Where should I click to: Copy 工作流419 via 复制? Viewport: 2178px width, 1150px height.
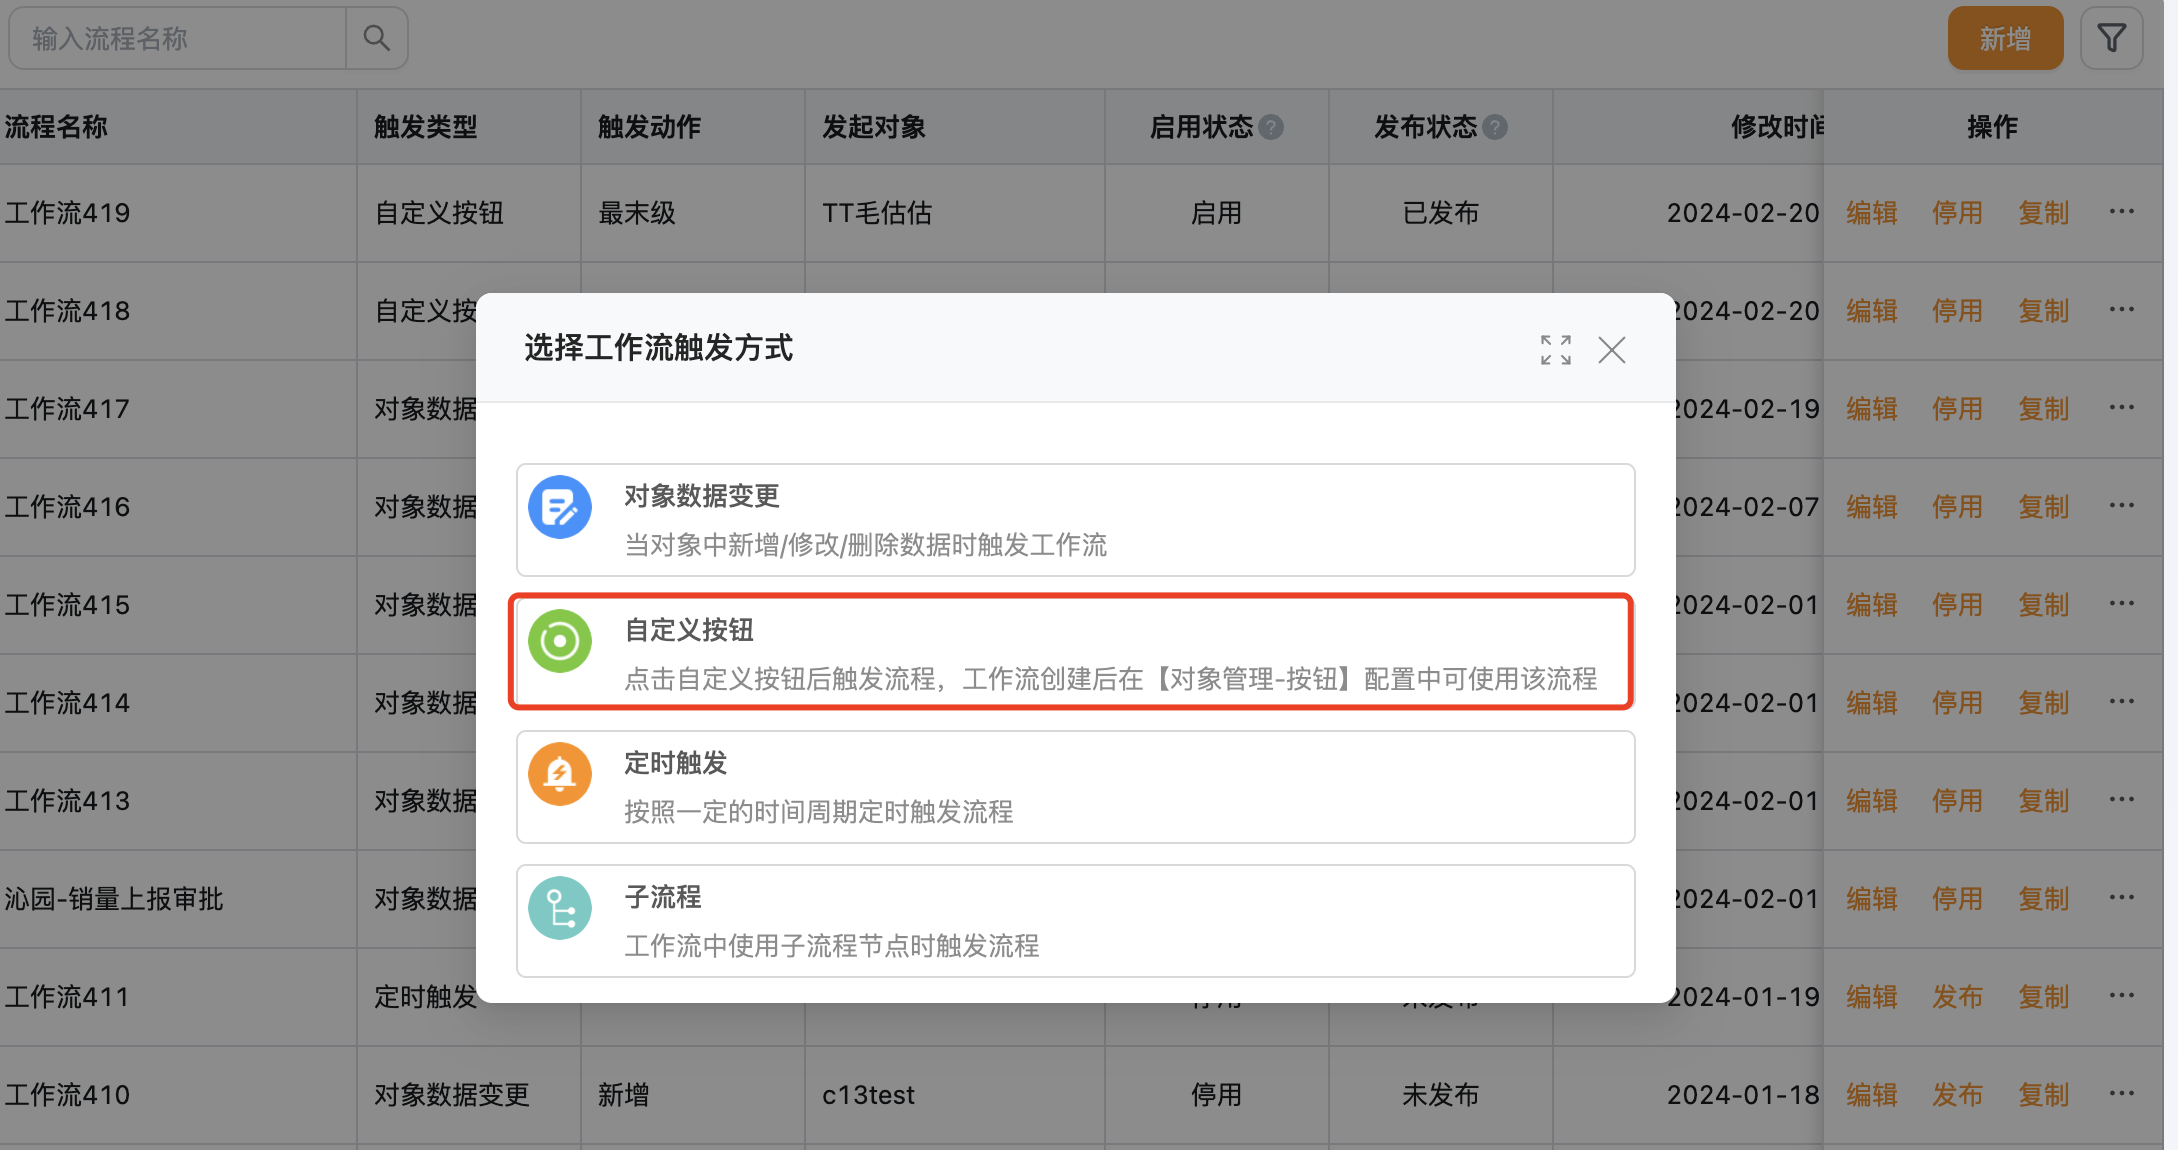[x=2043, y=213]
